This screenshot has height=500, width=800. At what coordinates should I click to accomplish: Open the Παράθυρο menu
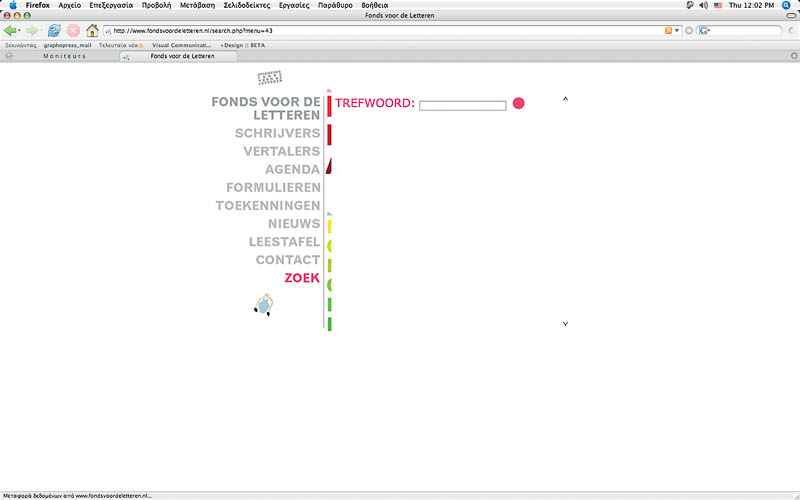coord(335,5)
